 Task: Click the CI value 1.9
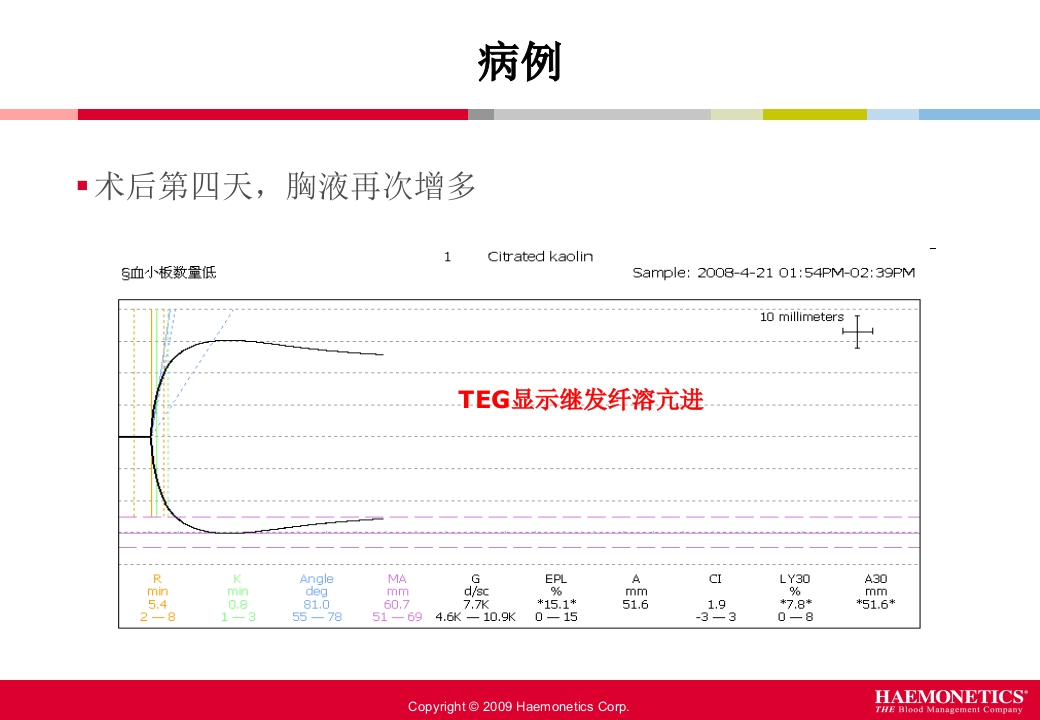coord(716,604)
